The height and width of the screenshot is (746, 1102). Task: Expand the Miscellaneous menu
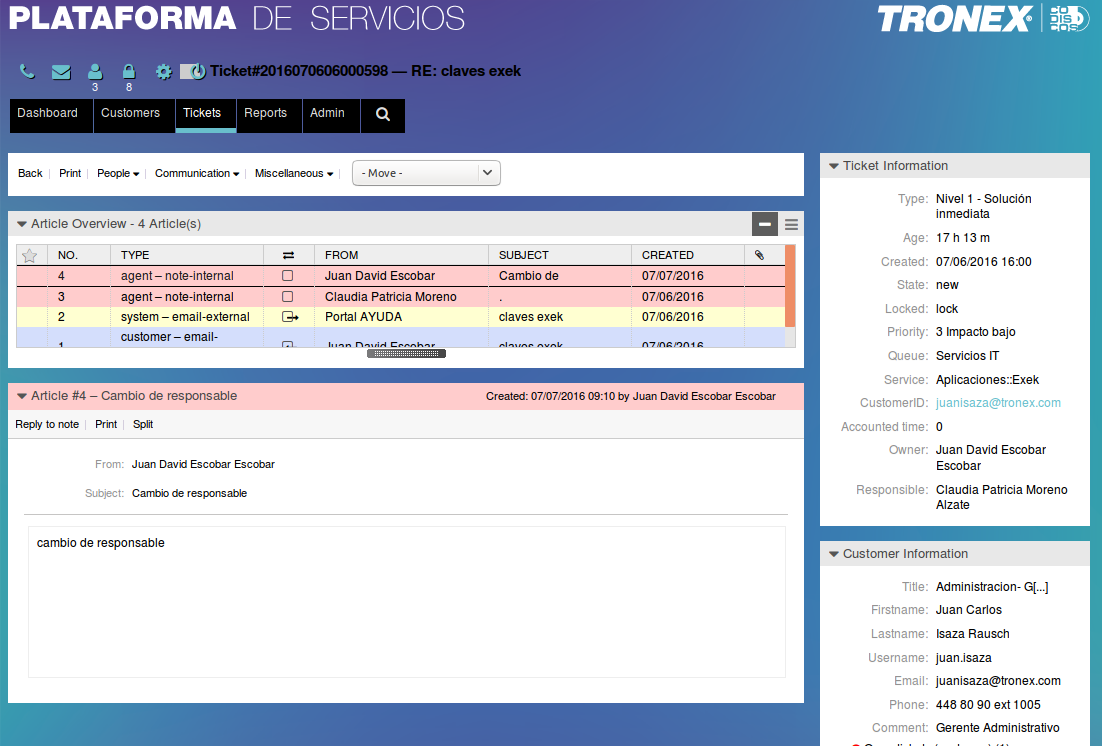pyautogui.click(x=294, y=174)
